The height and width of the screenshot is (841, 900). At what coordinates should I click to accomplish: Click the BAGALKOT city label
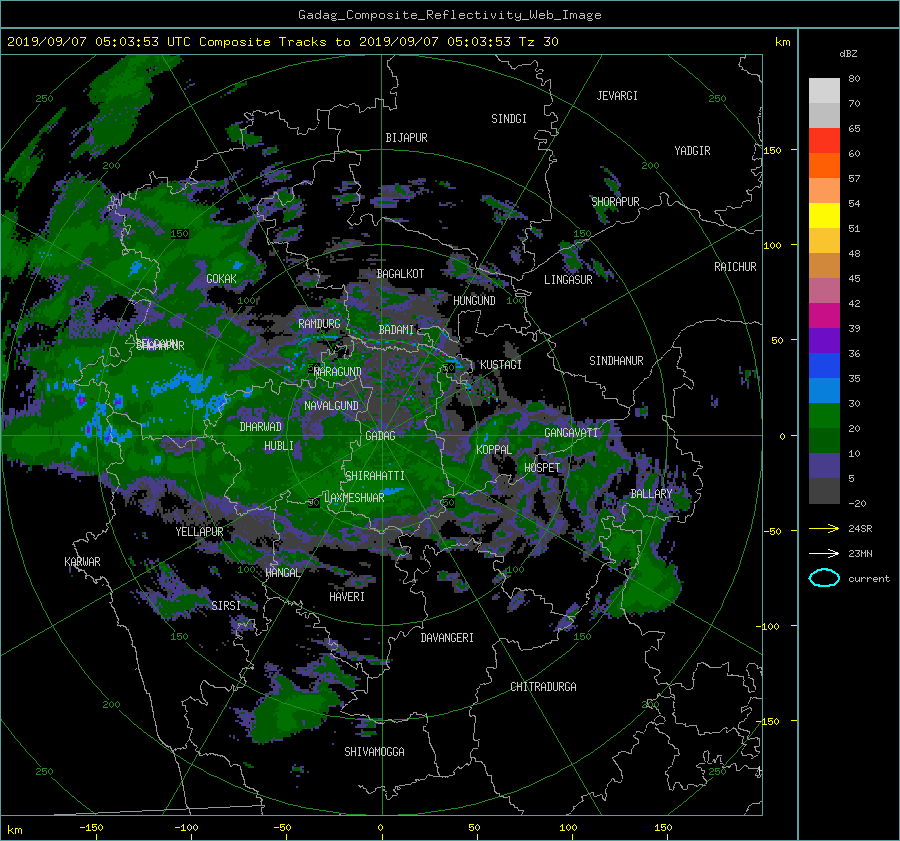(400, 274)
